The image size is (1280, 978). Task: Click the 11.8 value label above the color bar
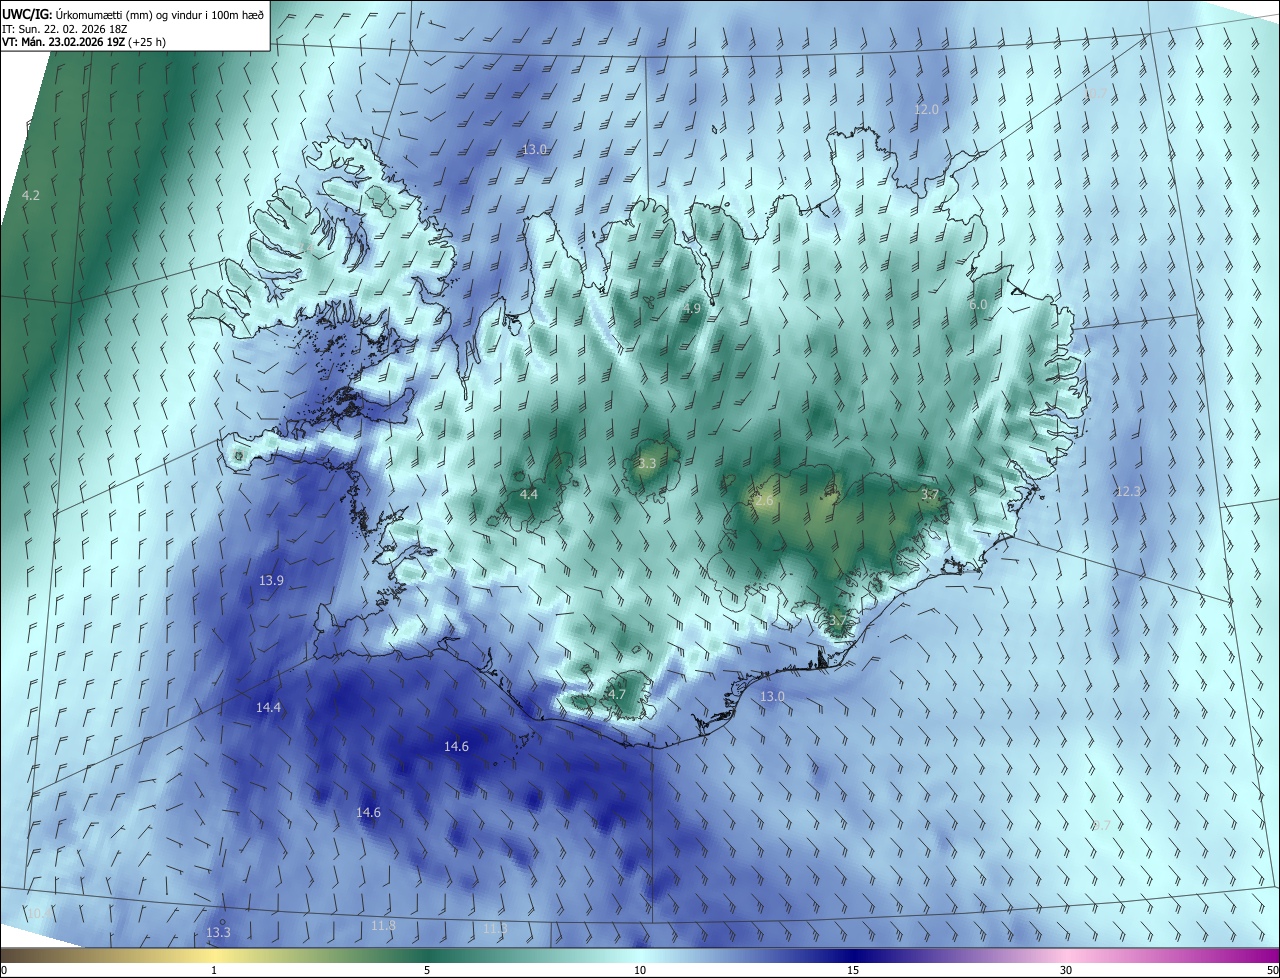point(383,926)
